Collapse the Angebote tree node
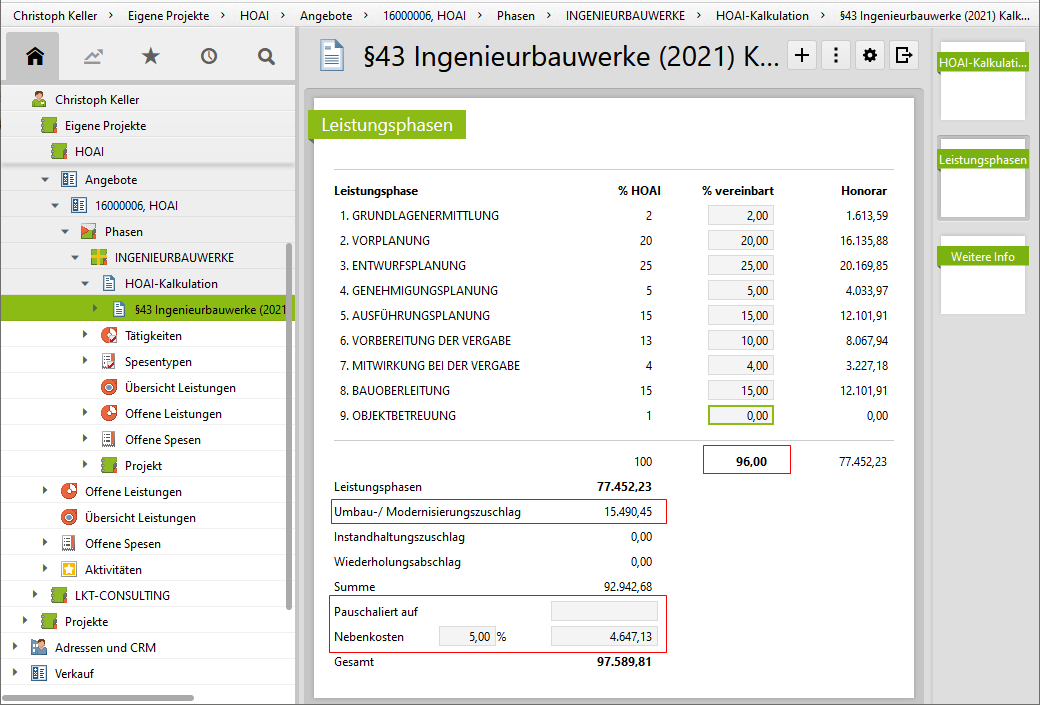1040x705 pixels. [45, 180]
